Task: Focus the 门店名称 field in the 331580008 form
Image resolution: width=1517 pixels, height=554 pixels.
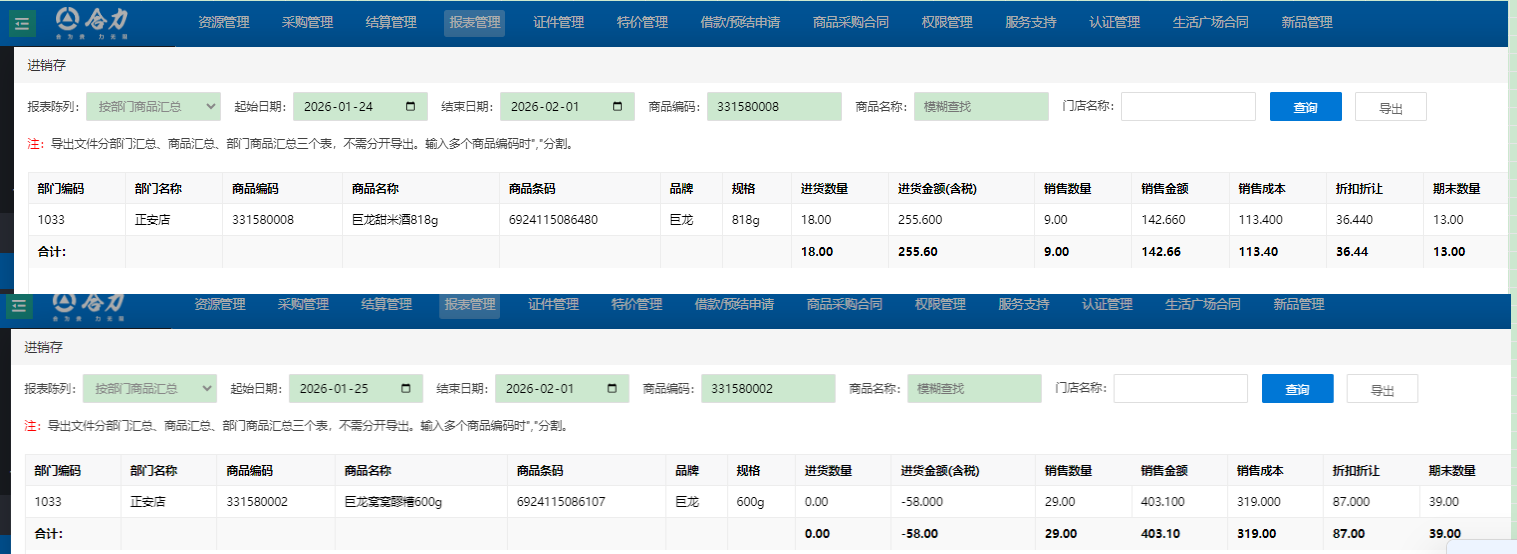Action: pos(1187,107)
